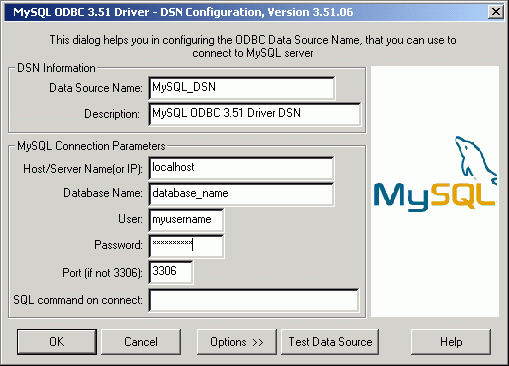Click the 'DSN Information' group title

[x=56, y=68]
